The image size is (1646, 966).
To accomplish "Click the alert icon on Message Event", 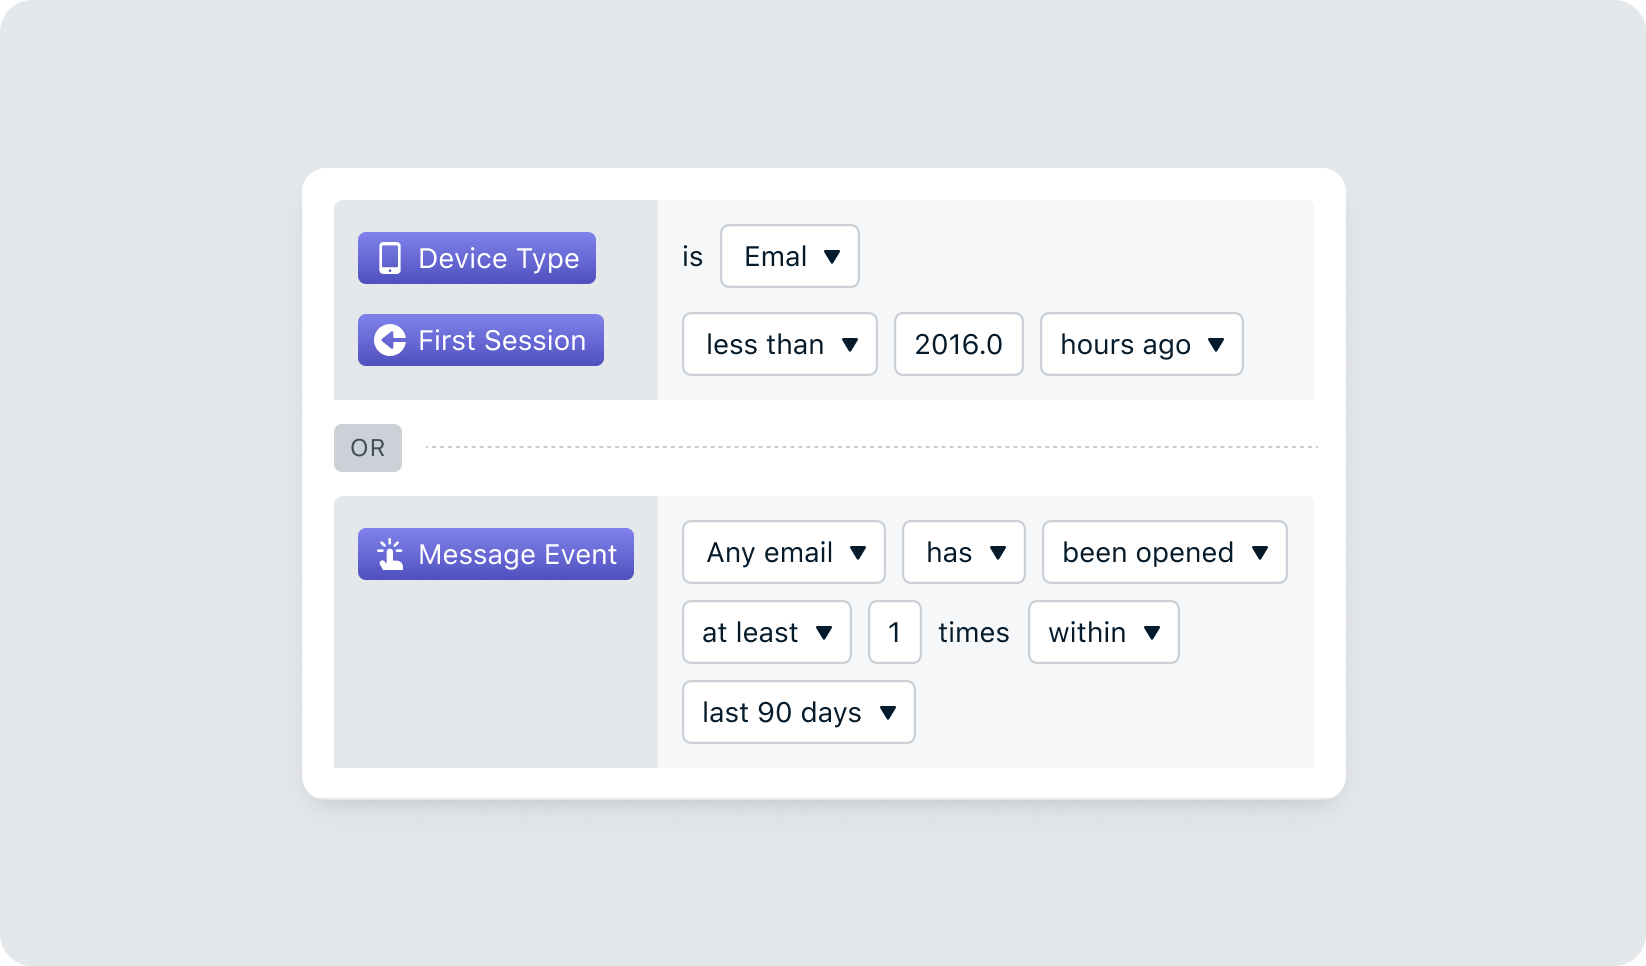I will click(x=390, y=554).
